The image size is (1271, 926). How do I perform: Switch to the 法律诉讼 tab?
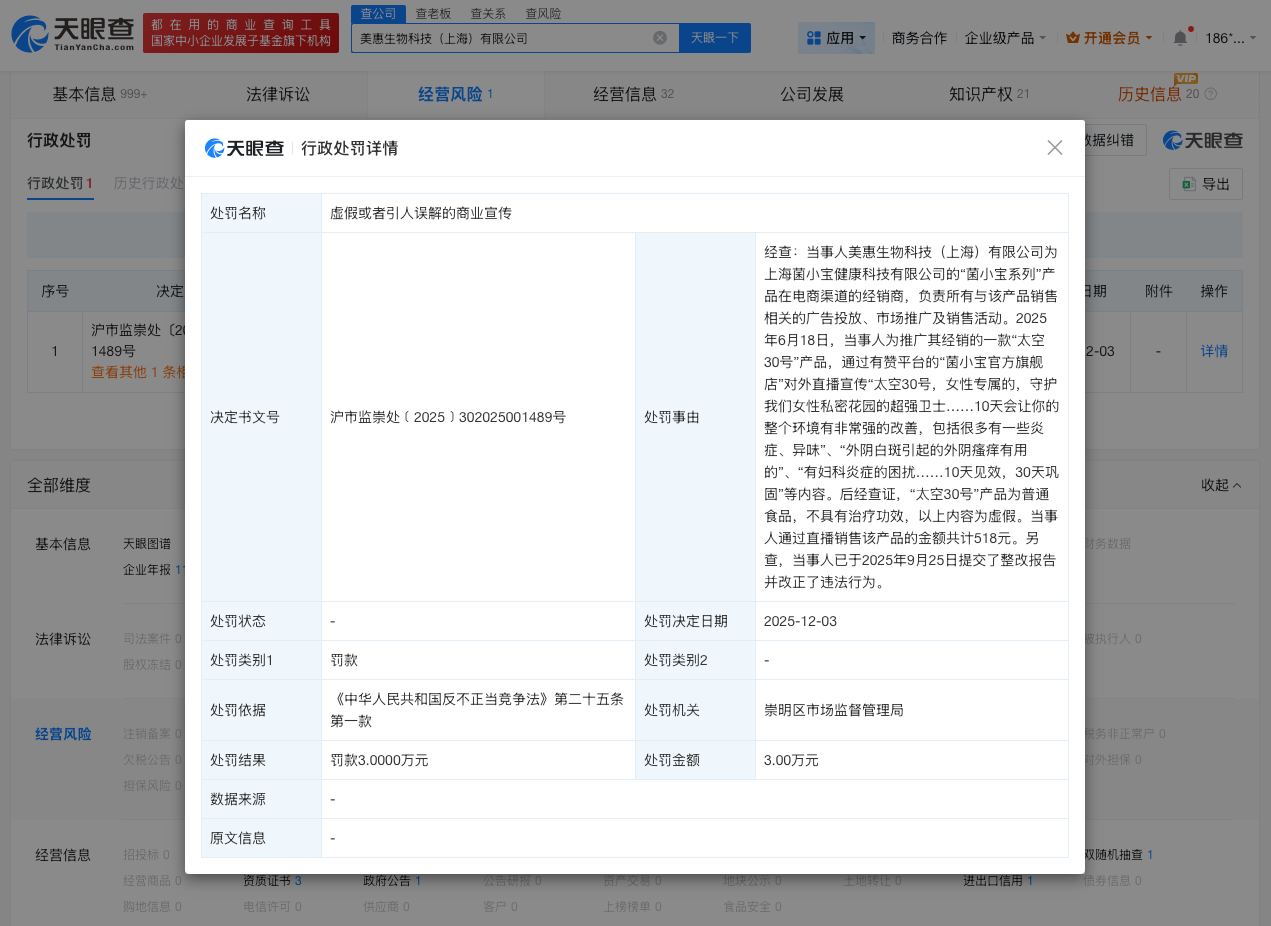click(x=277, y=94)
